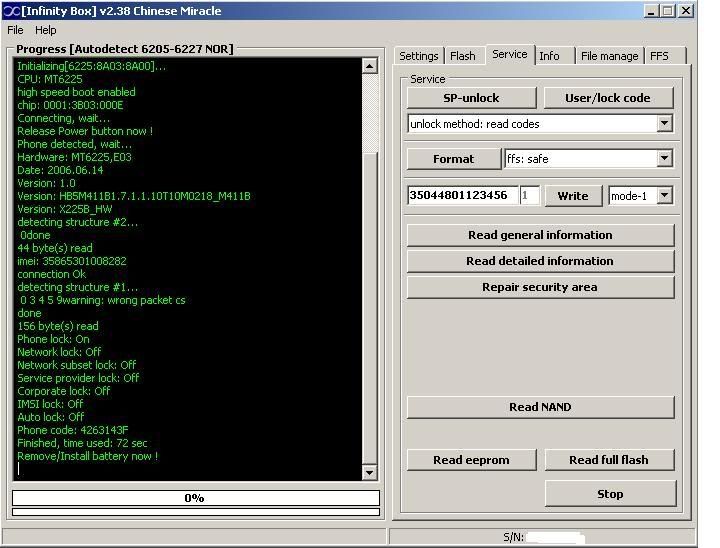Click the log line 'imei: 35865301008282'
This screenshot has width=720, height=548.
pos(72,261)
